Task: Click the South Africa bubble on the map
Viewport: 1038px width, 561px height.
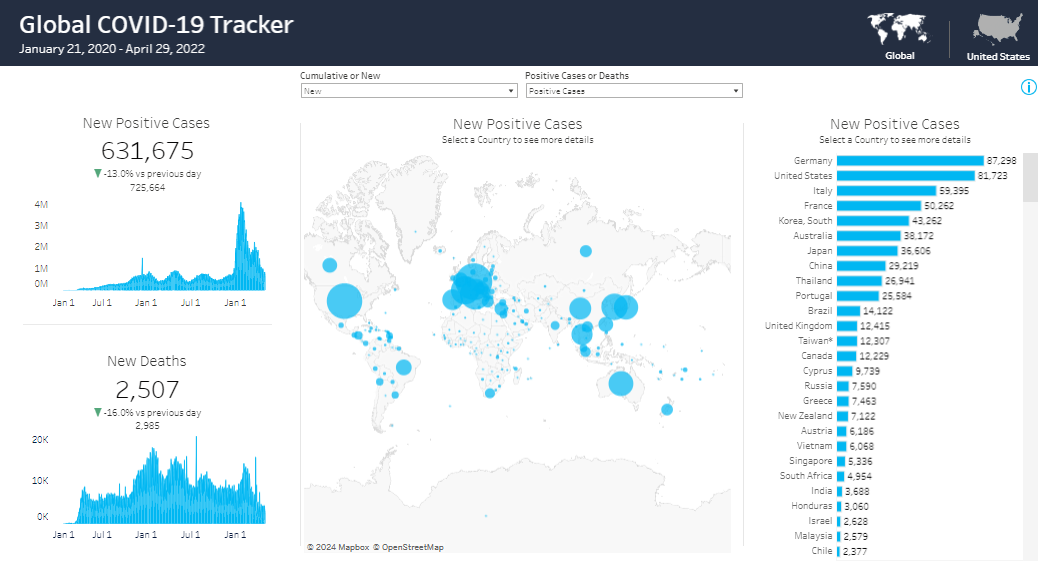Action: tap(490, 393)
